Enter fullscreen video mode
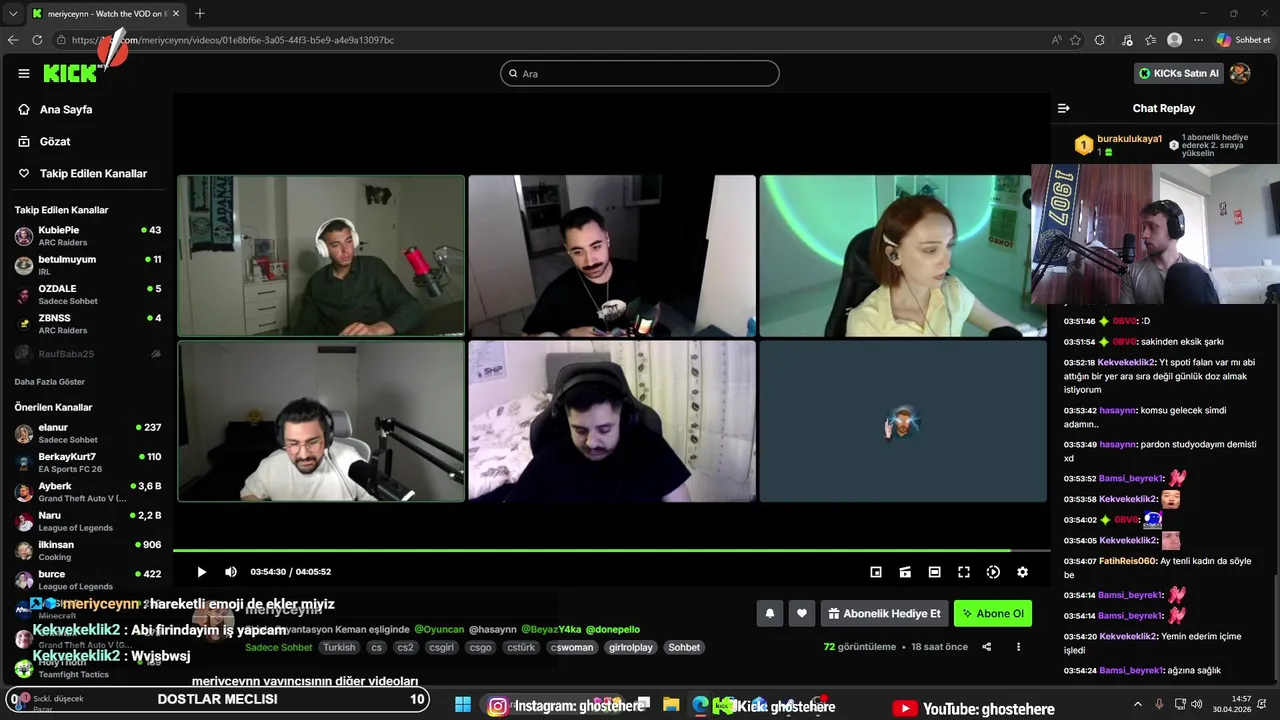1280x720 pixels. [x=964, y=572]
